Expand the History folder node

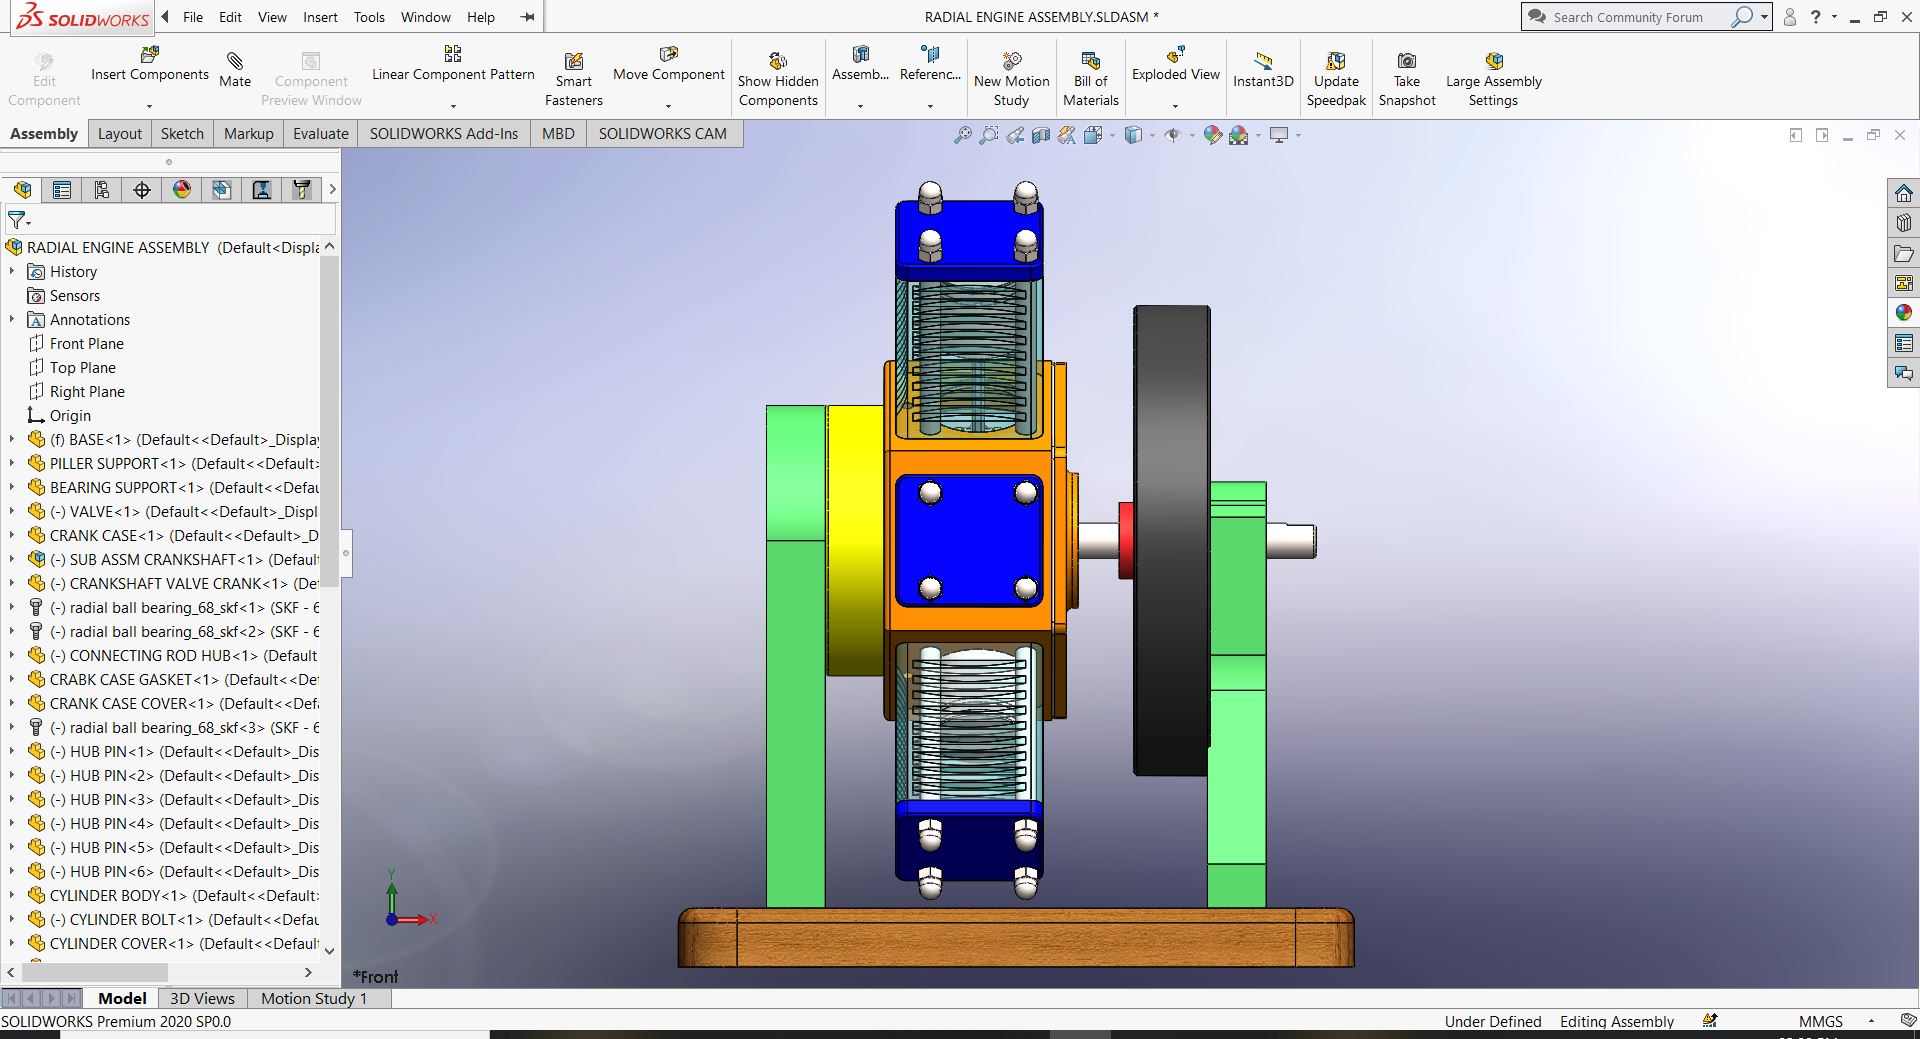click(12, 271)
